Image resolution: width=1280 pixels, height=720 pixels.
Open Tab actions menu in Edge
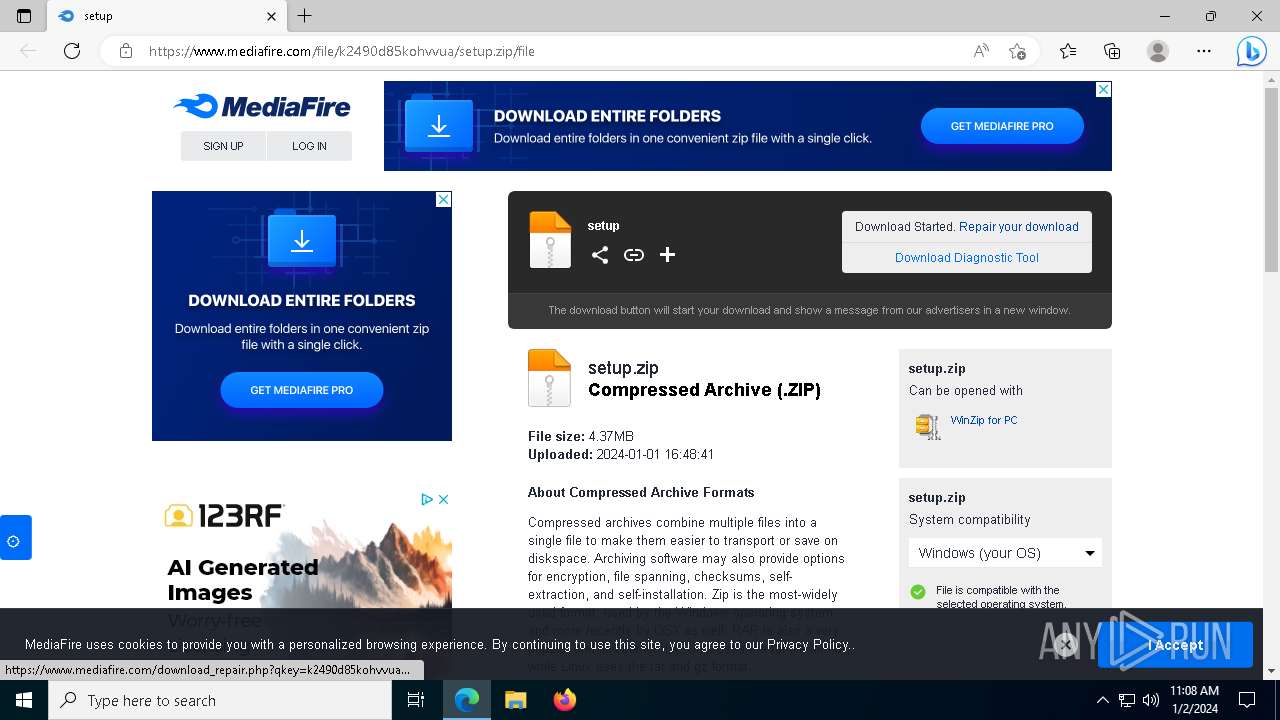(24, 16)
